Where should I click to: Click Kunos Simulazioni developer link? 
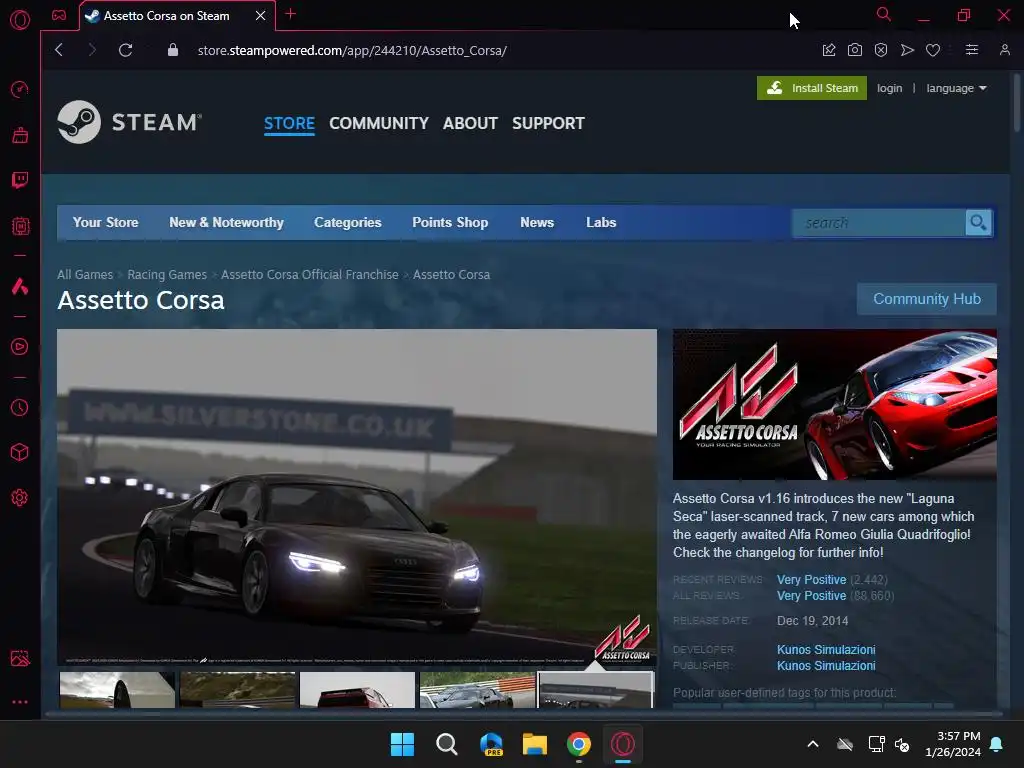click(x=826, y=650)
